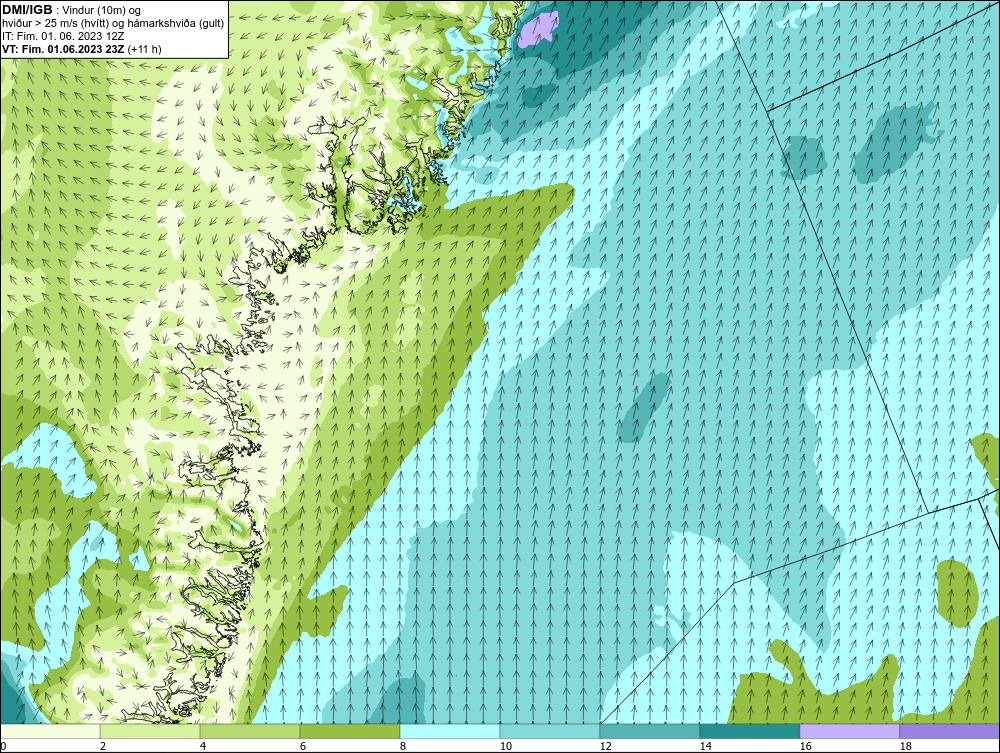Screen dimensions: 1000x753
Task: Click the 10-12 m/s light teal legend swatch
Action: point(550,732)
